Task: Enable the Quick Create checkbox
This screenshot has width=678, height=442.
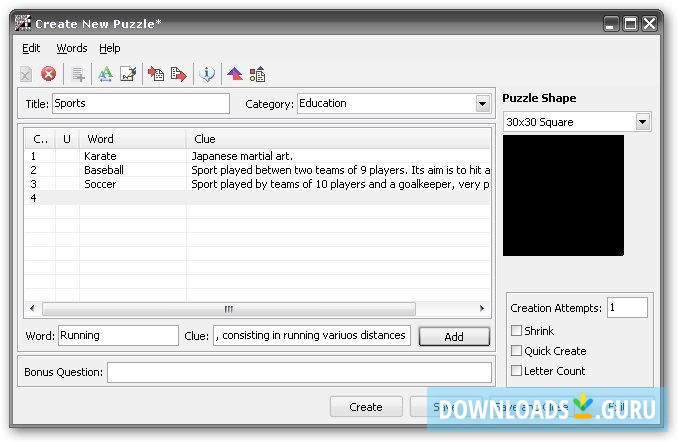Action: click(x=516, y=350)
